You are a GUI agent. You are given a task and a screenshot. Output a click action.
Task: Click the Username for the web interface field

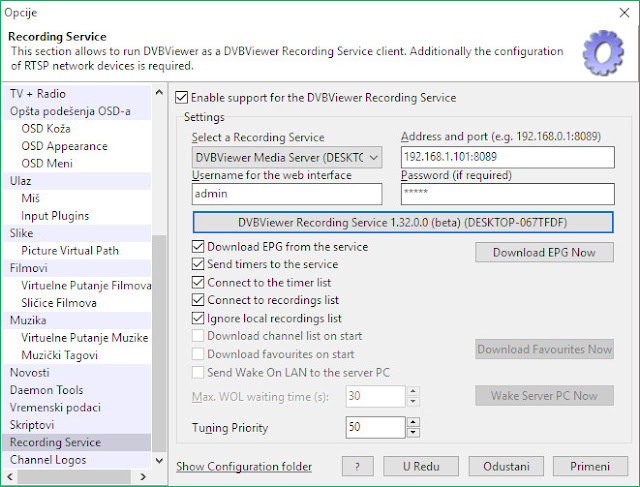287,194
